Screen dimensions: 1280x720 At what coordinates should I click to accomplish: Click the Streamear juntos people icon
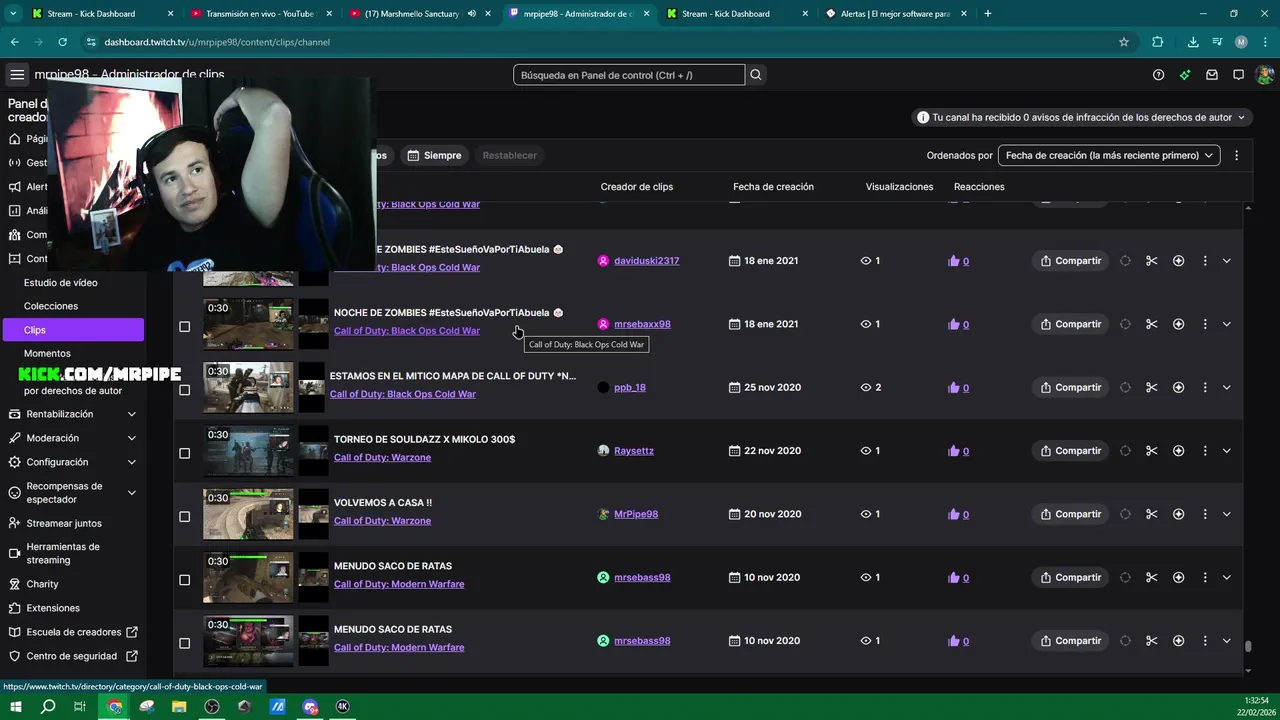point(14,523)
